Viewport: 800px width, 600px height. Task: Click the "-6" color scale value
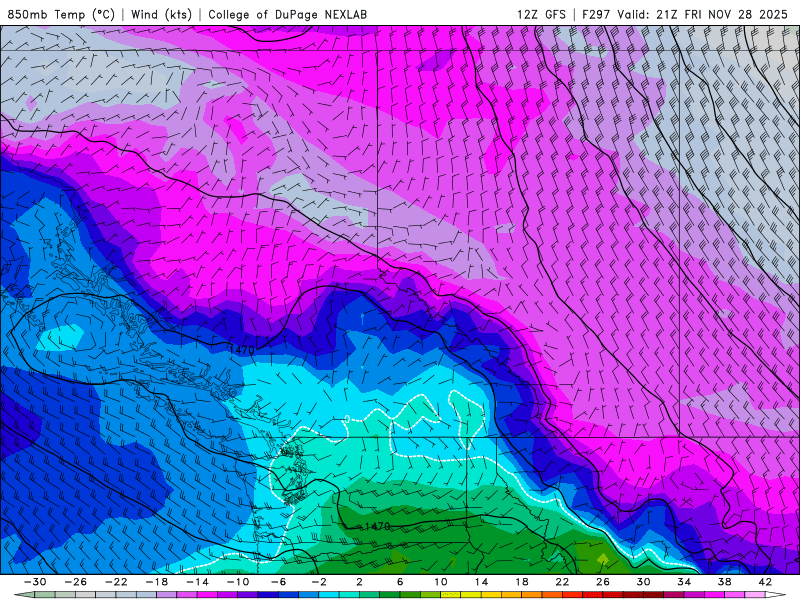click(278, 582)
